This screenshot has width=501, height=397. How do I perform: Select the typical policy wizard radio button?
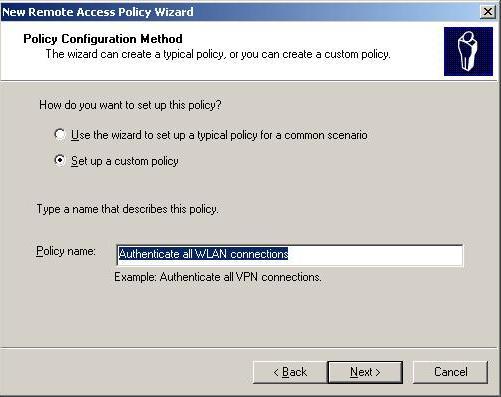pos(60,135)
